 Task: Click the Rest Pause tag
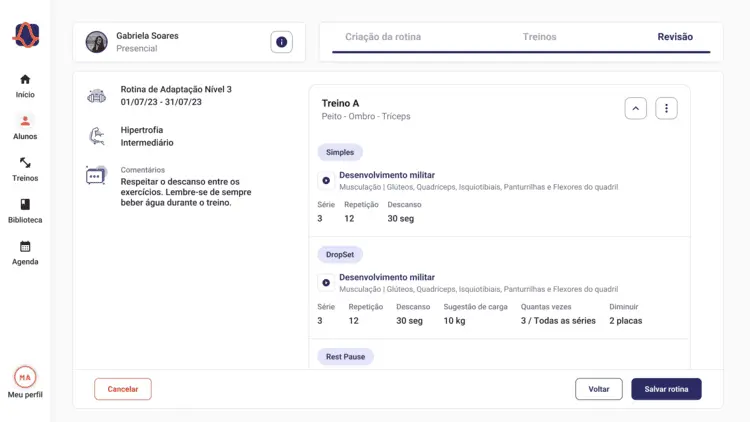click(x=345, y=356)
